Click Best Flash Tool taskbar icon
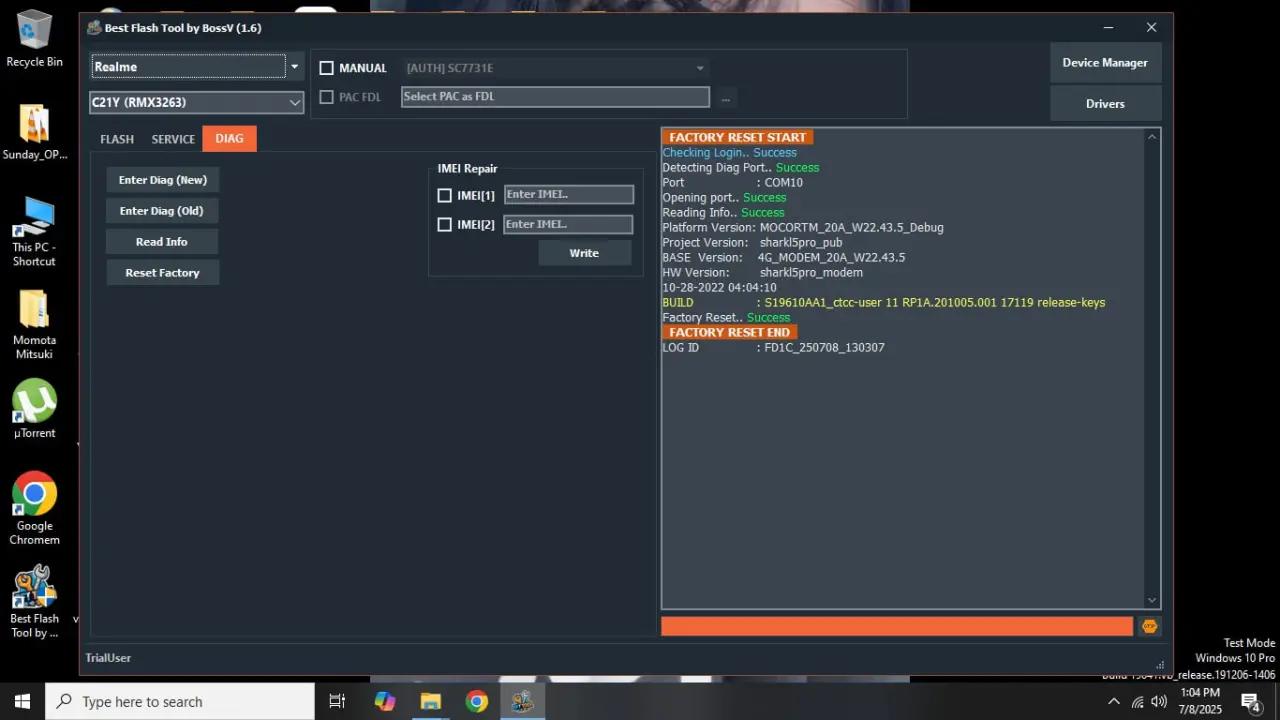 click(522, 701)
